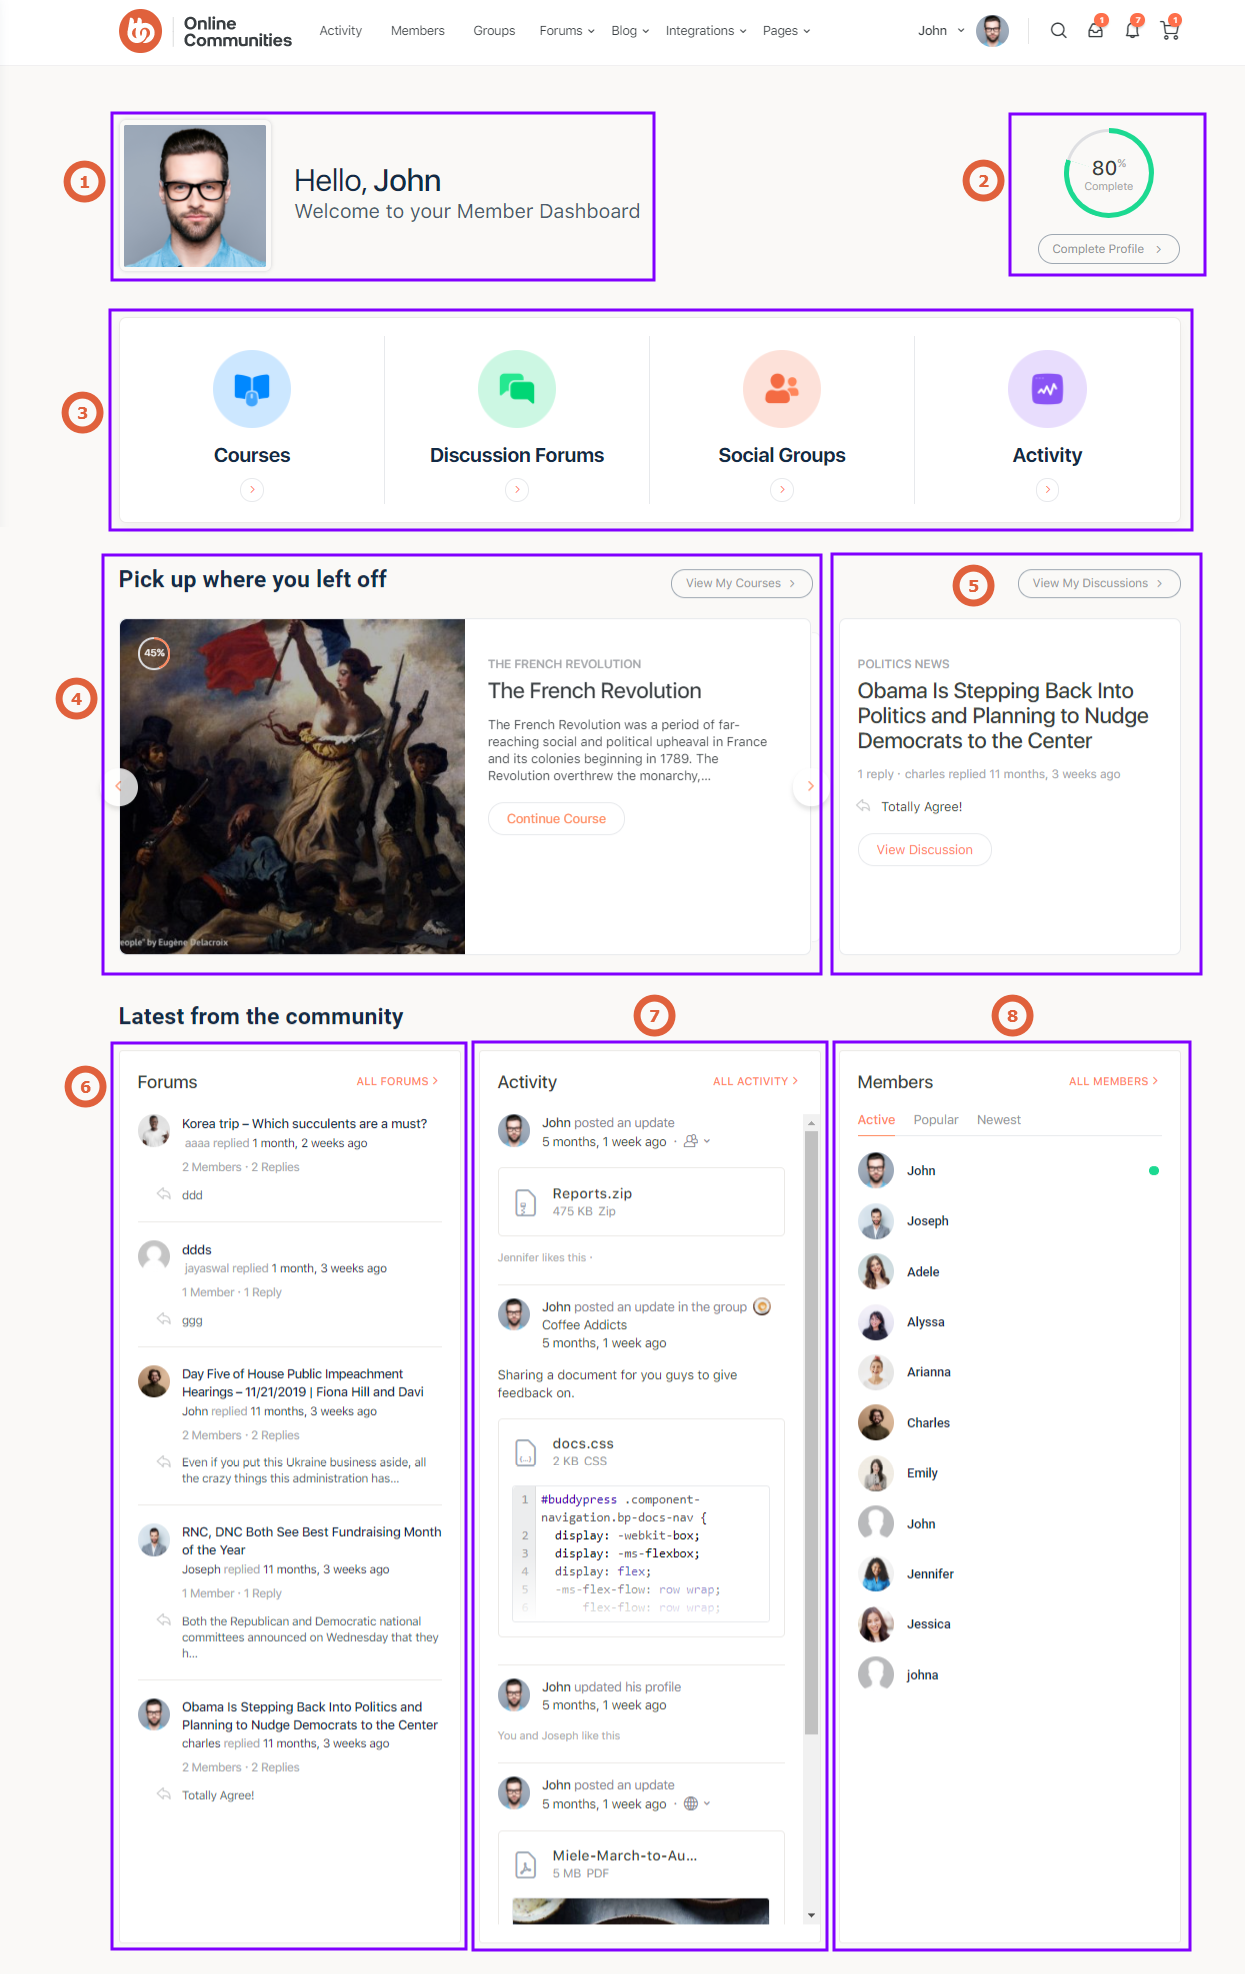Click the 80% profile completion circle
The image size is (1245, 1974).
[1108, 173]
